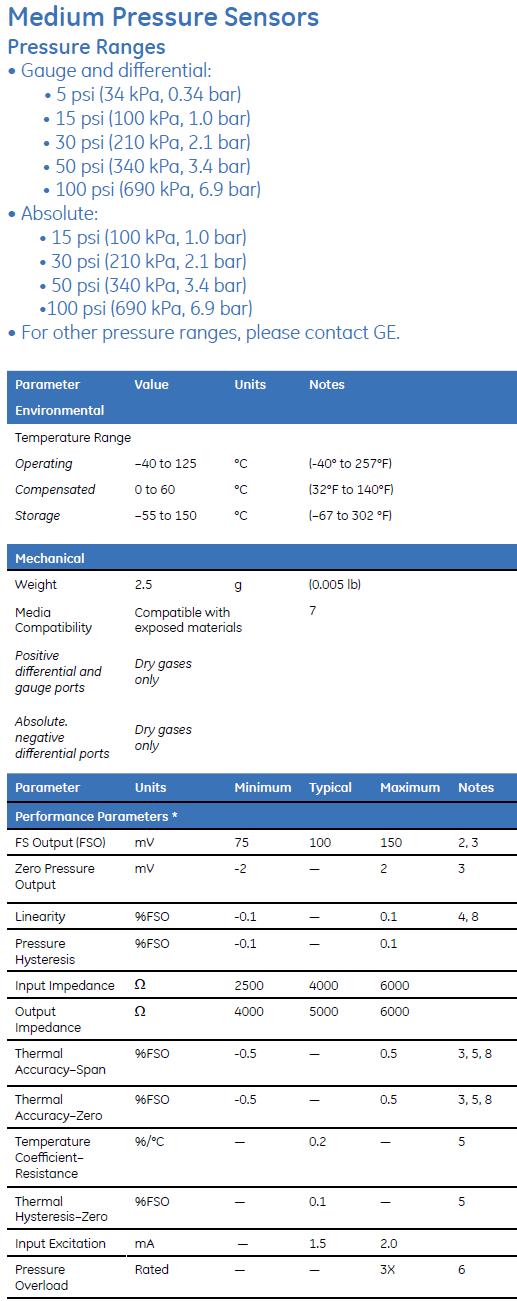
Task: Click Input Excitation maximum '2.0'
Action: [389, 1243]
